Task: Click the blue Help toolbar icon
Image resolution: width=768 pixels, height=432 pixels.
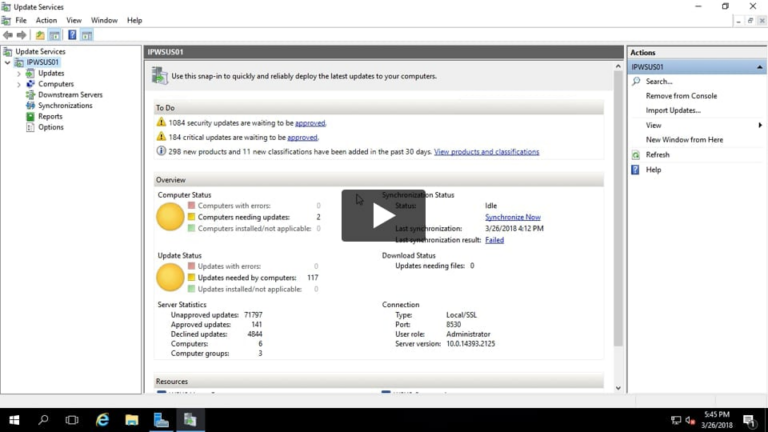Action: click(72, 35)
